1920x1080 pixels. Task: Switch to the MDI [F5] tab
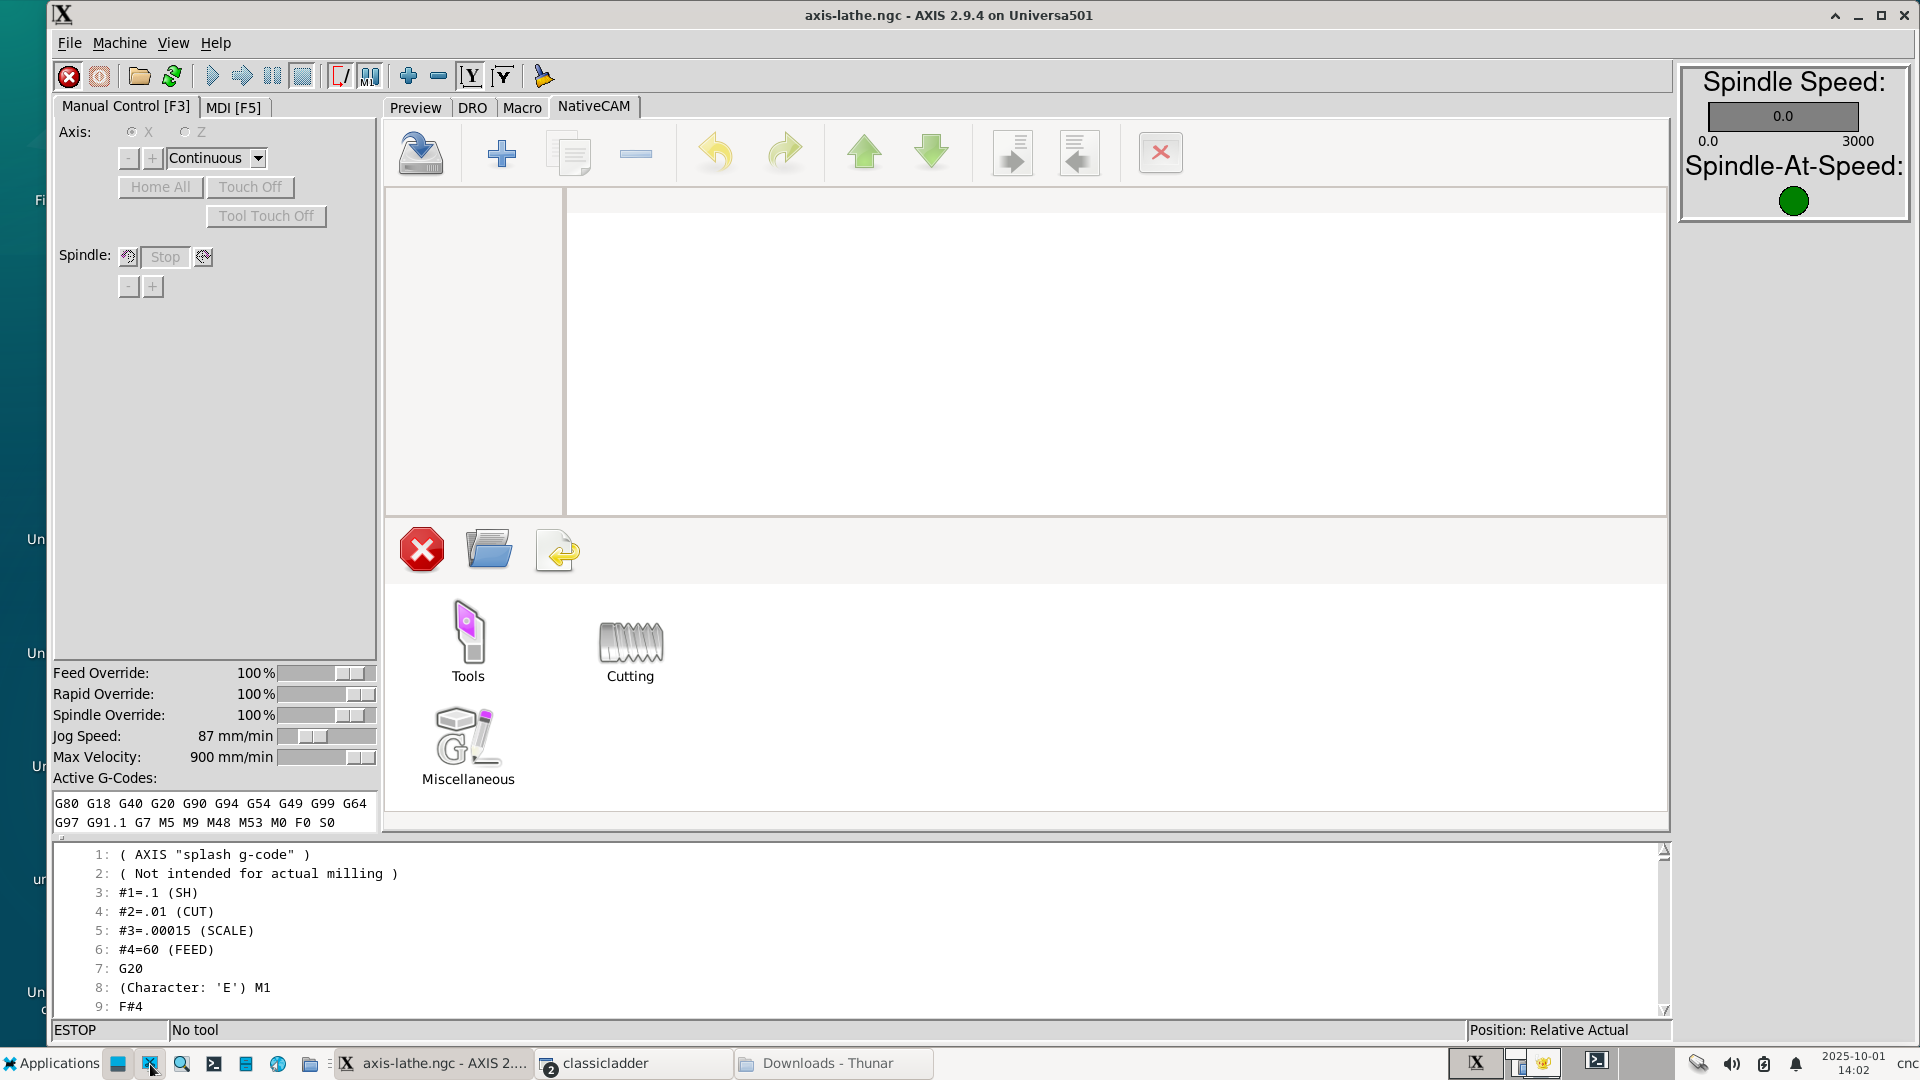click(233, 108)
